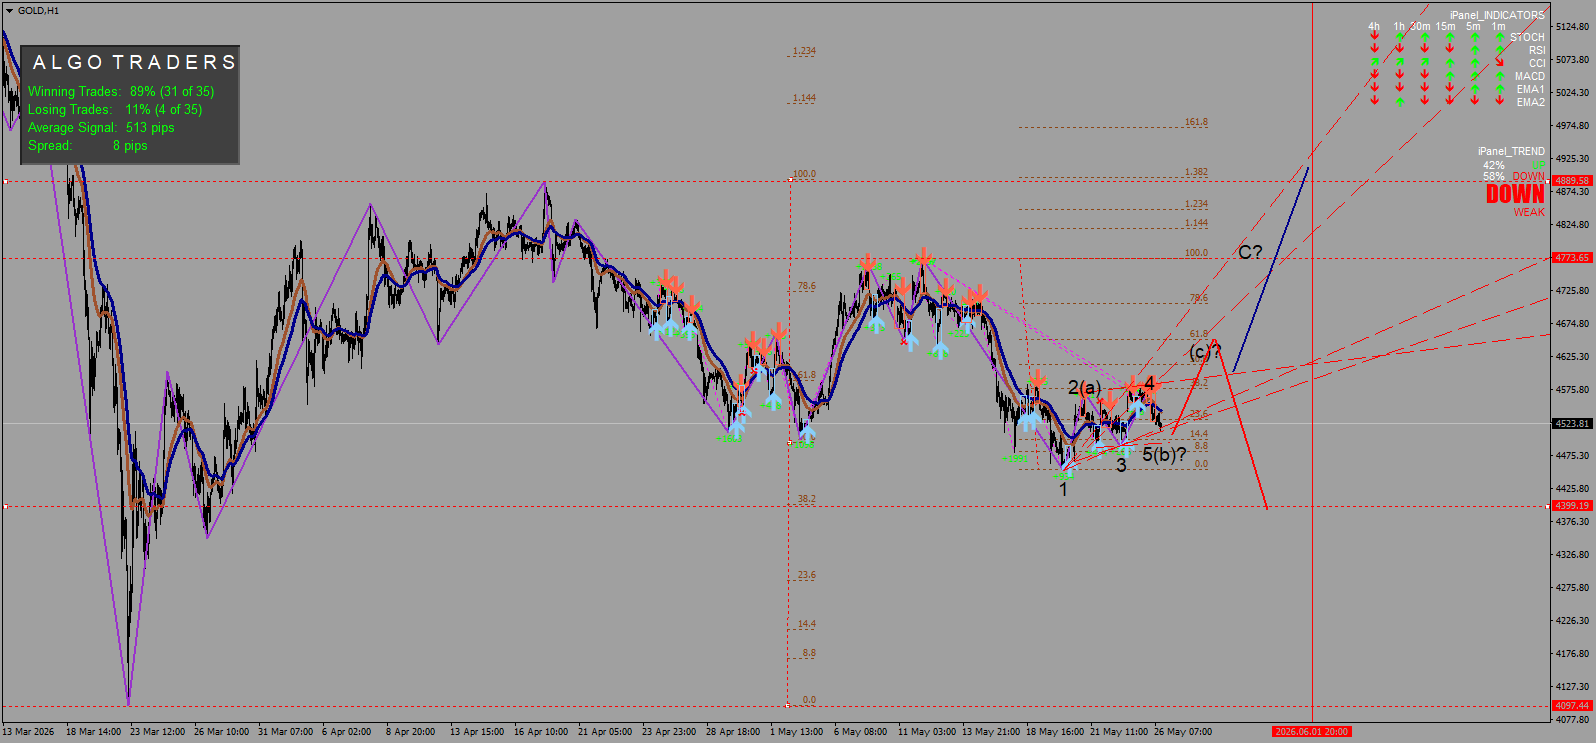Click the STOCH arrow in the 1m column
1596x743 pixels.
click(1500, 37)
